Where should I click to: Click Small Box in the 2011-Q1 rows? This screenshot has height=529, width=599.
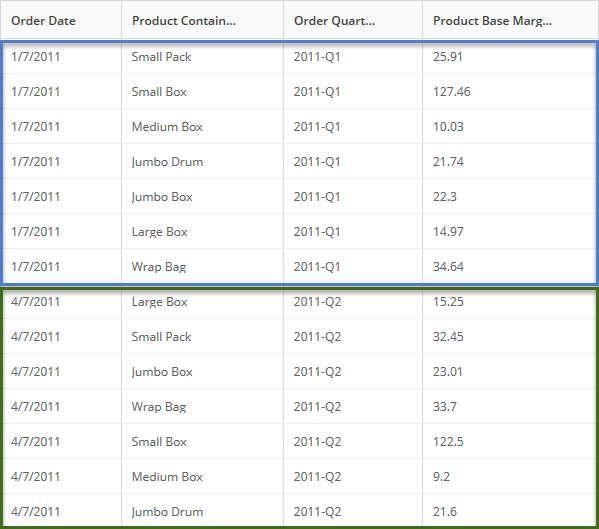[159, 92]
